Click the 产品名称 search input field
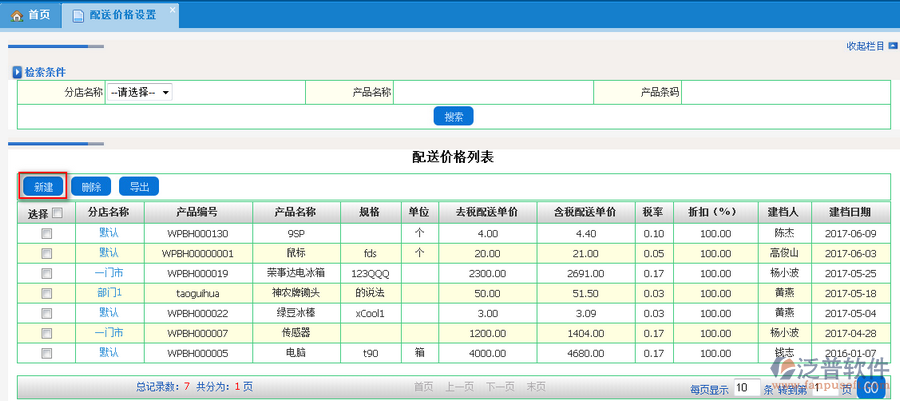900x401 pixels. pyautogui.click(x=492, y=92)
